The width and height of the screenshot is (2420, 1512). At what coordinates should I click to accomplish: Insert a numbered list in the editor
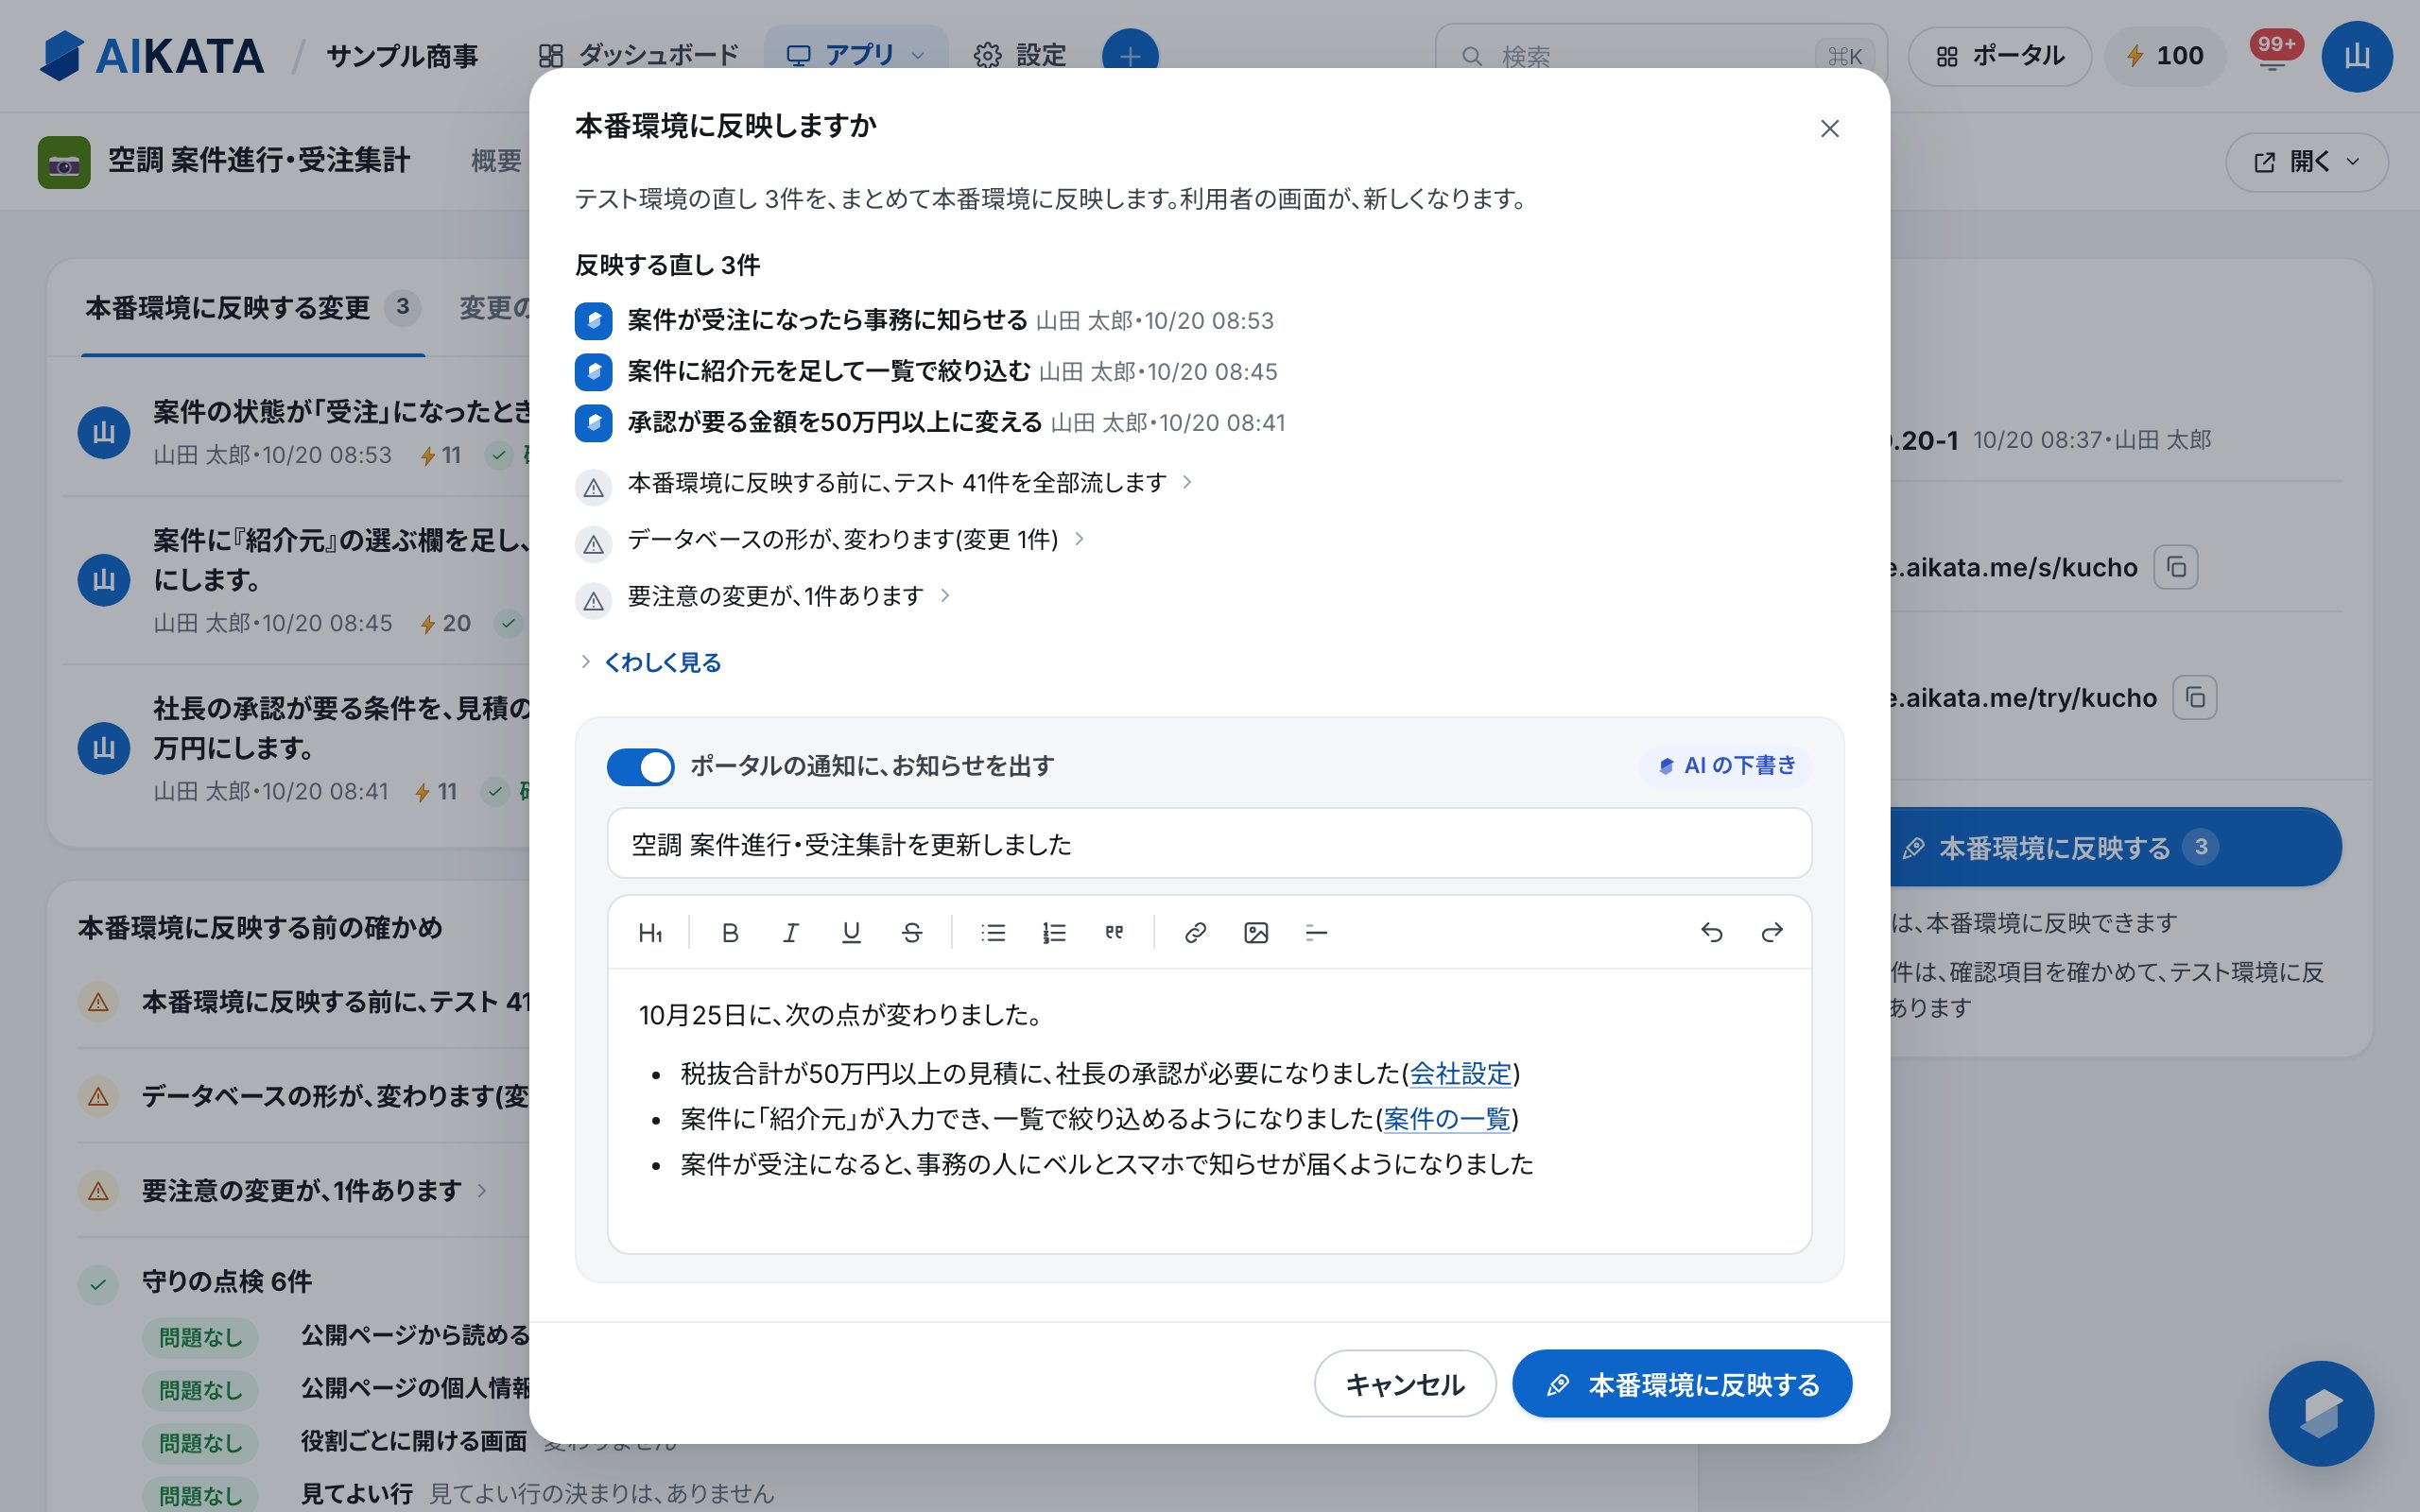(1054, 933)
